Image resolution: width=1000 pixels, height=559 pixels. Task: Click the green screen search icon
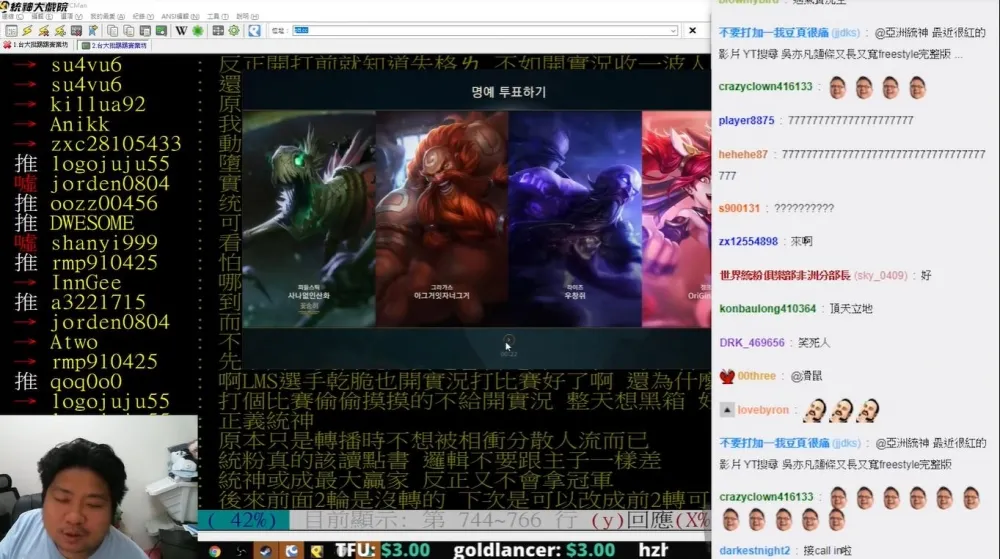tap(161, 31)
